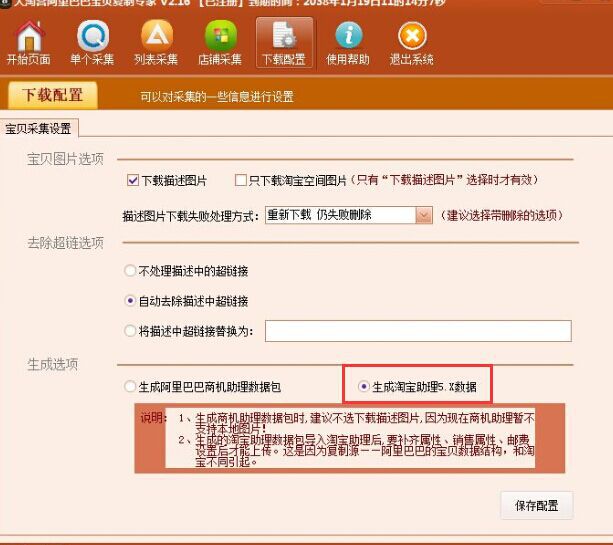Switch to the 宝贝采集设置 tab

tap(38, 128)
